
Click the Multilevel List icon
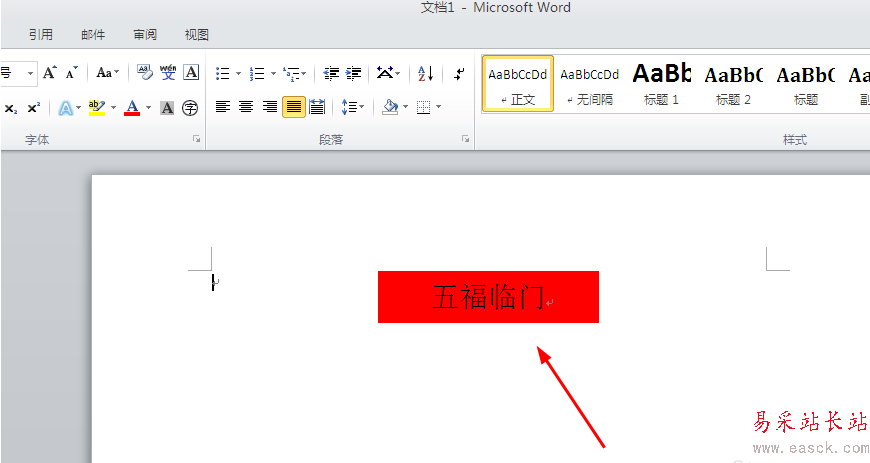pyautogui.click(x=291, y=73)
